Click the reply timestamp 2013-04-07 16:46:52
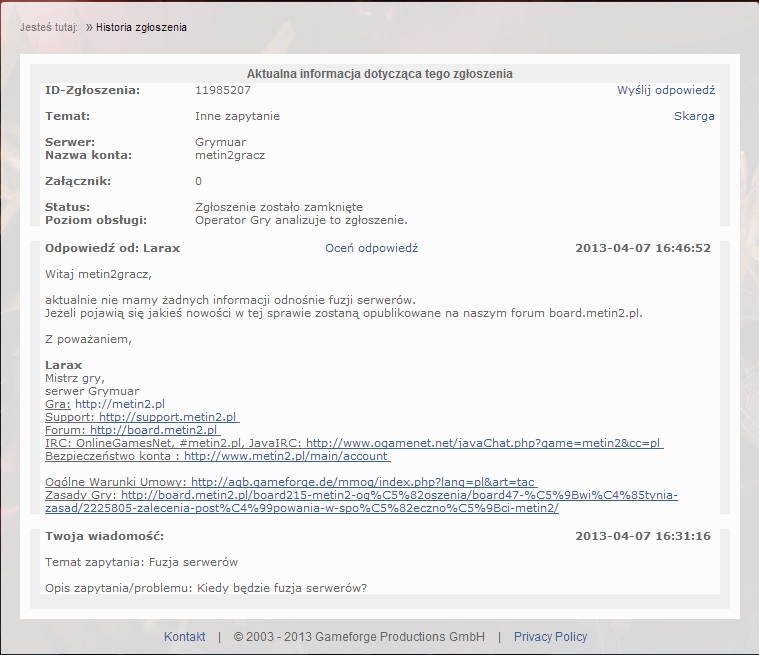Viewport: 759px width, 655px height. [x=643, y=248]
